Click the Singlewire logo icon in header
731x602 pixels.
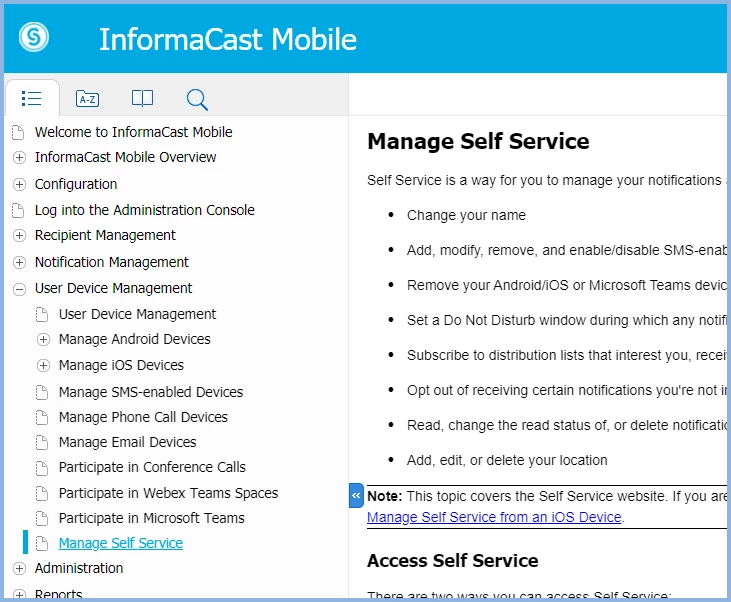[34, 37]
